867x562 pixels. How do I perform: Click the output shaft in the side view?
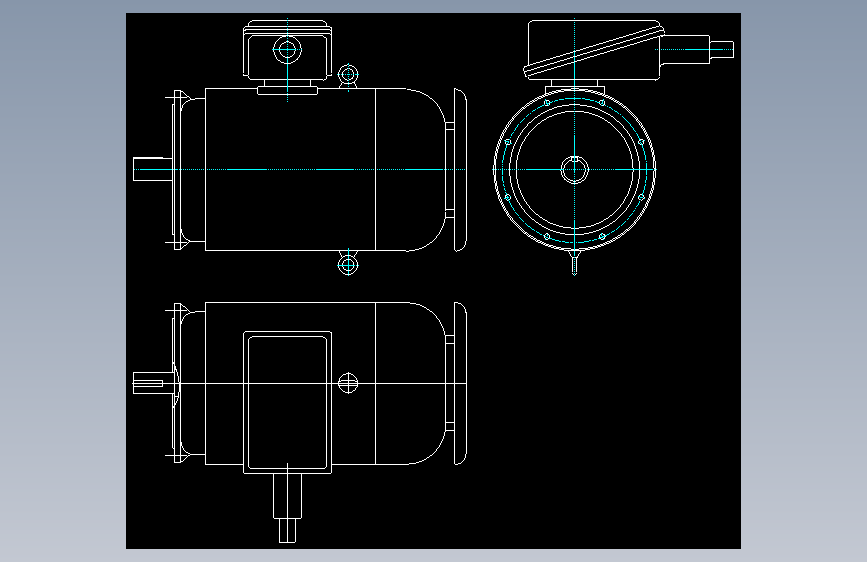153,169
